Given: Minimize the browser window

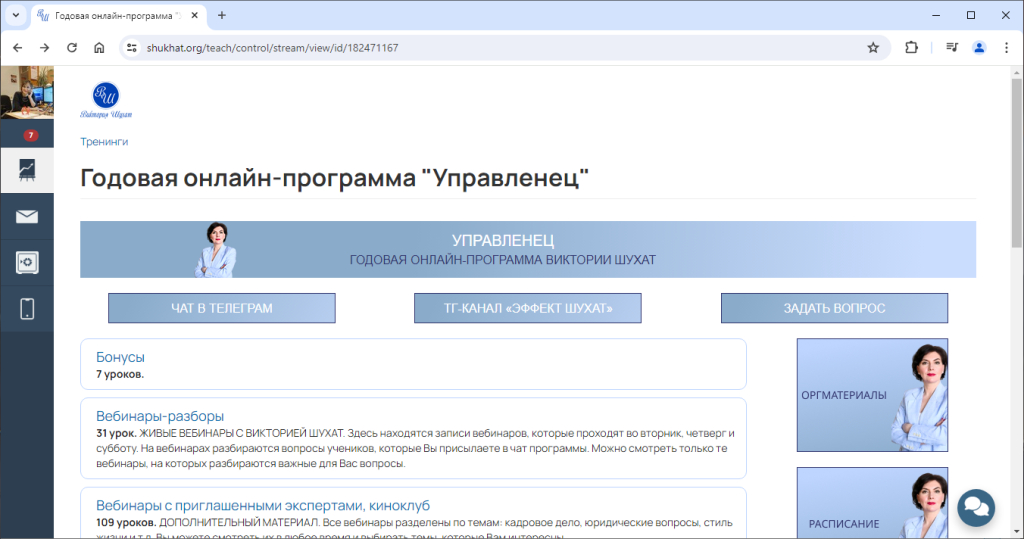Looking at the screenshot, I should 936,15.
